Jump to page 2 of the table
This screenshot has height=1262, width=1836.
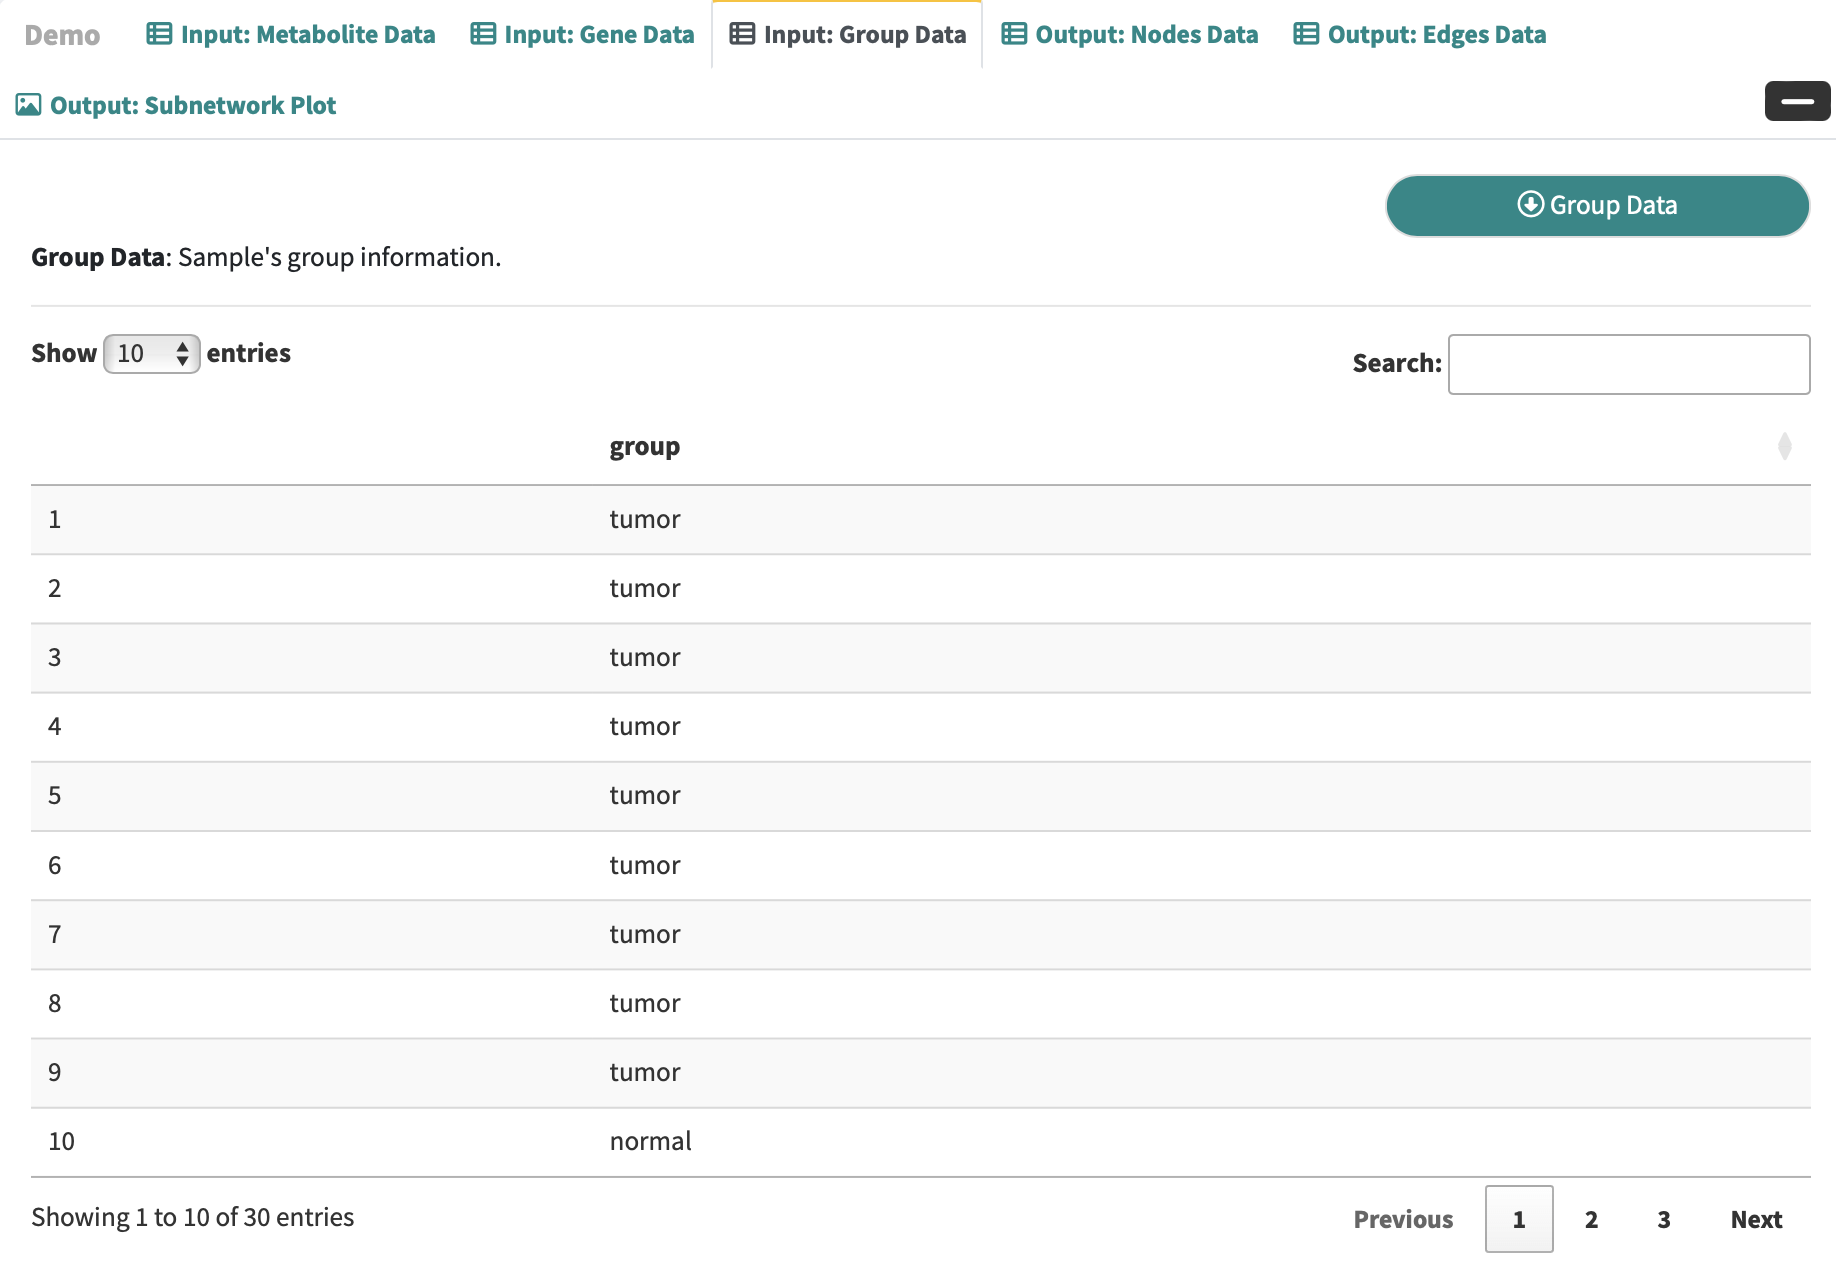(1591, 1219)
